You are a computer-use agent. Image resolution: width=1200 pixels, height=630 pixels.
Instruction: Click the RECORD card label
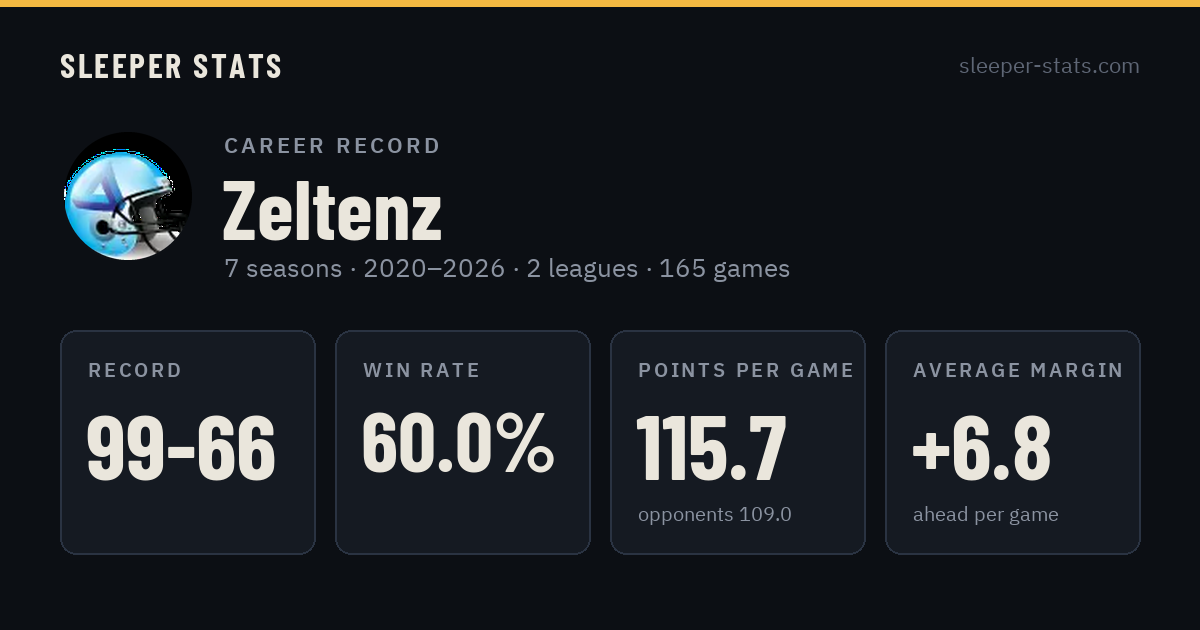pos(135,371)
